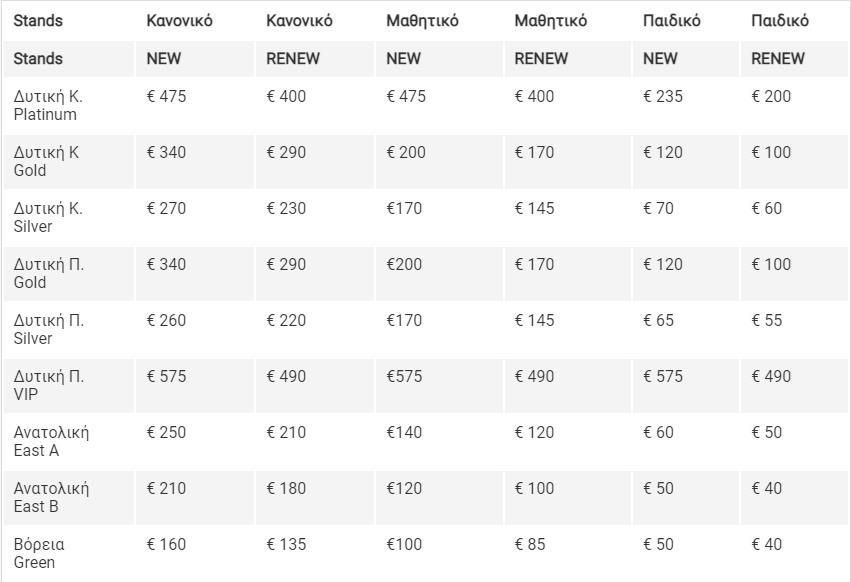
Task: Select the € 475 Κανονικό NEW Platinum price
Action: pyautogui.click(x=166, y=96)
